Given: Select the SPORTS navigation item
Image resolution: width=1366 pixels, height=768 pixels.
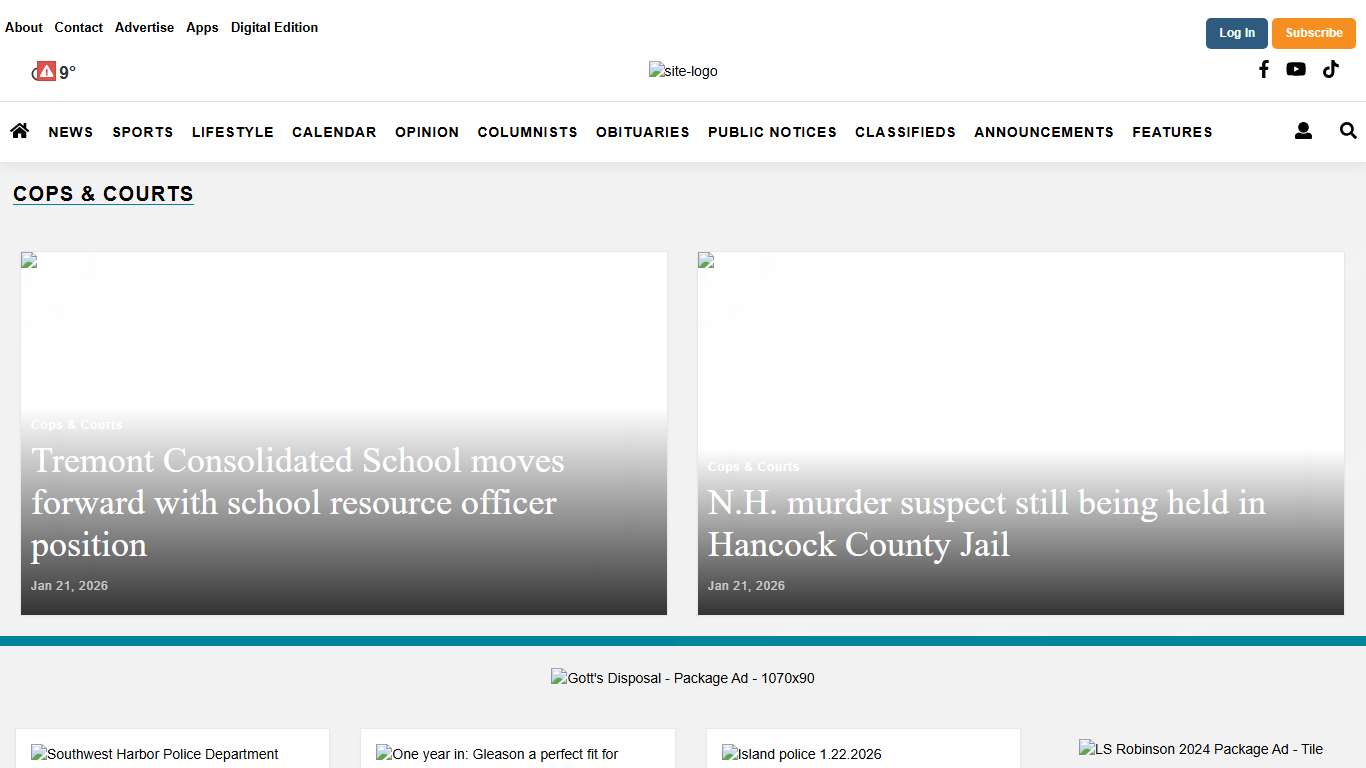Looking at the screenshot, I should click(x=142, y=132).
